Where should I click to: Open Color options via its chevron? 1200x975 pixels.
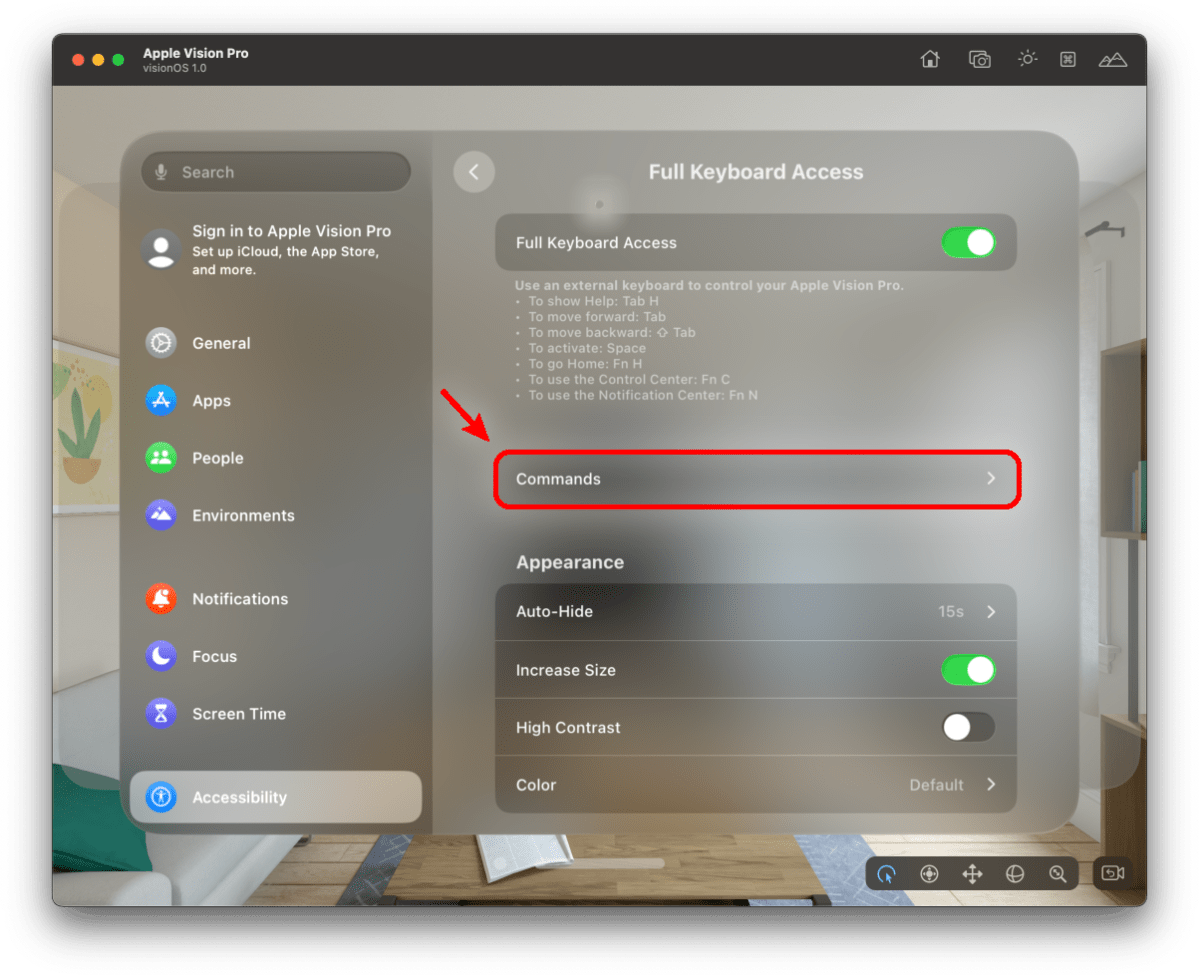[991, 785]
